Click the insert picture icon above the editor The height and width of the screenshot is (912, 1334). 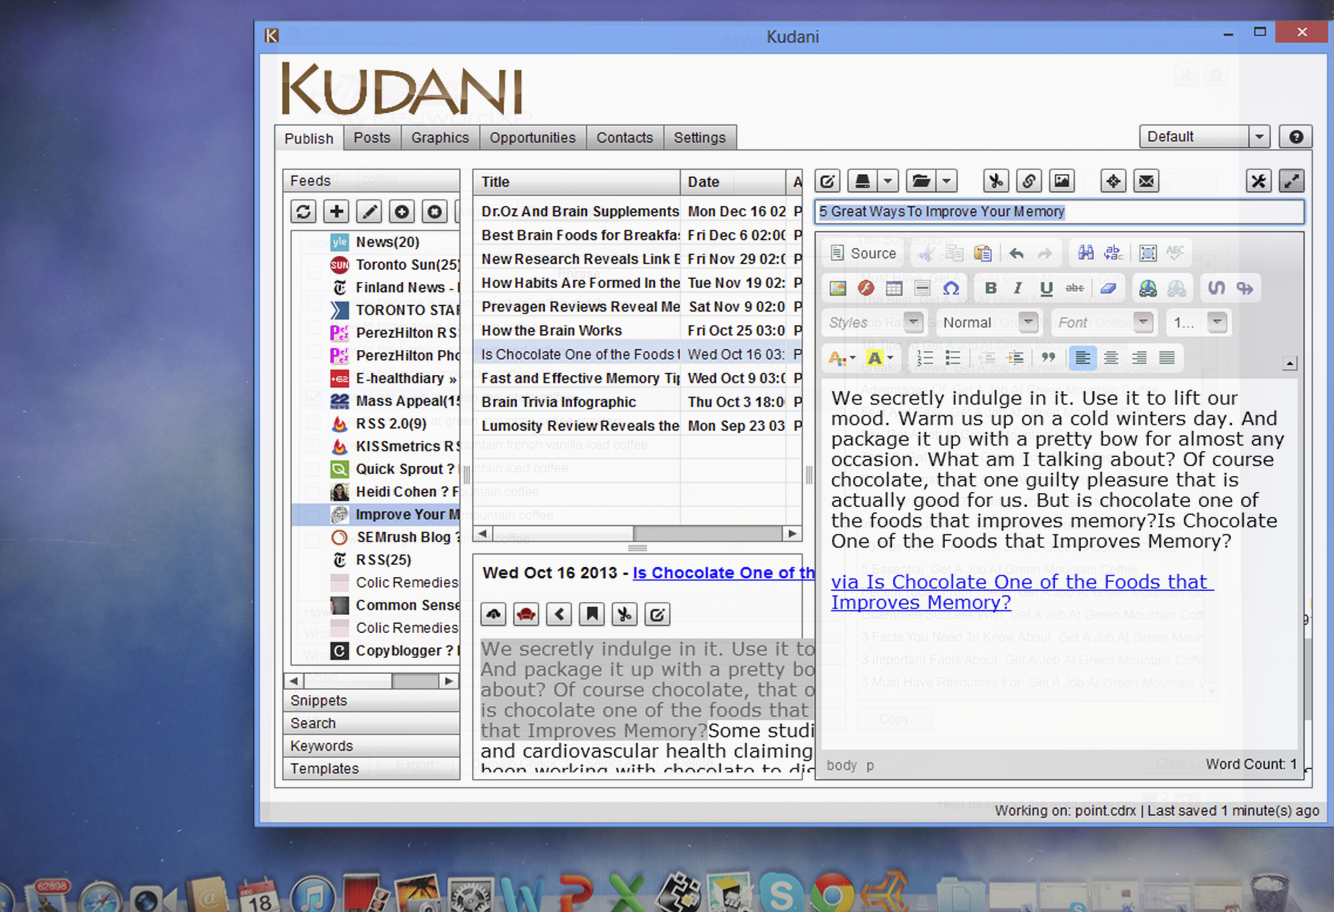pyautogui.click(x=1061, y=181)
